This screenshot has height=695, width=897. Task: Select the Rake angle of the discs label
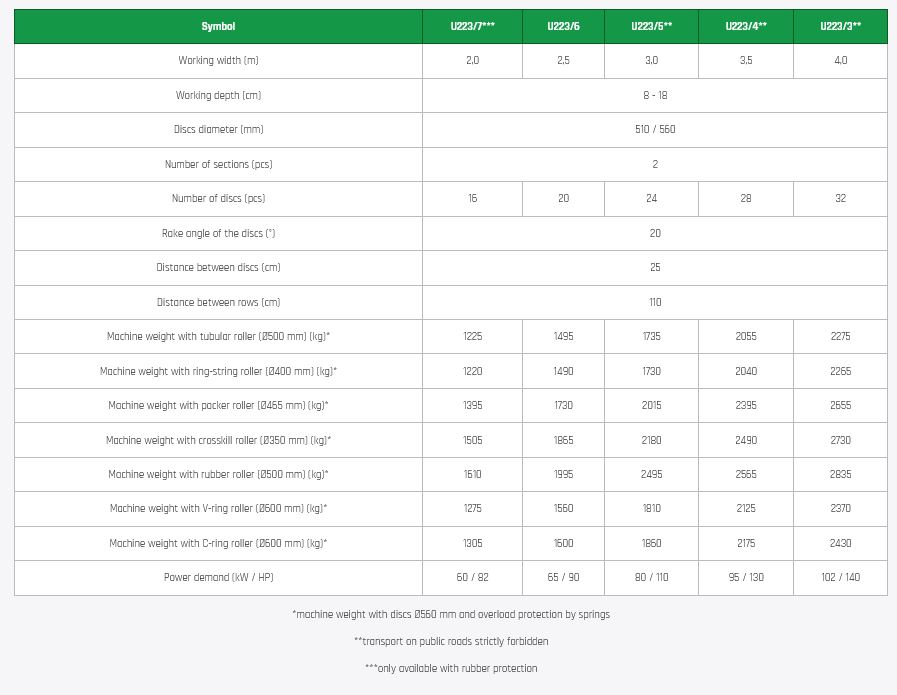(218, 233)
